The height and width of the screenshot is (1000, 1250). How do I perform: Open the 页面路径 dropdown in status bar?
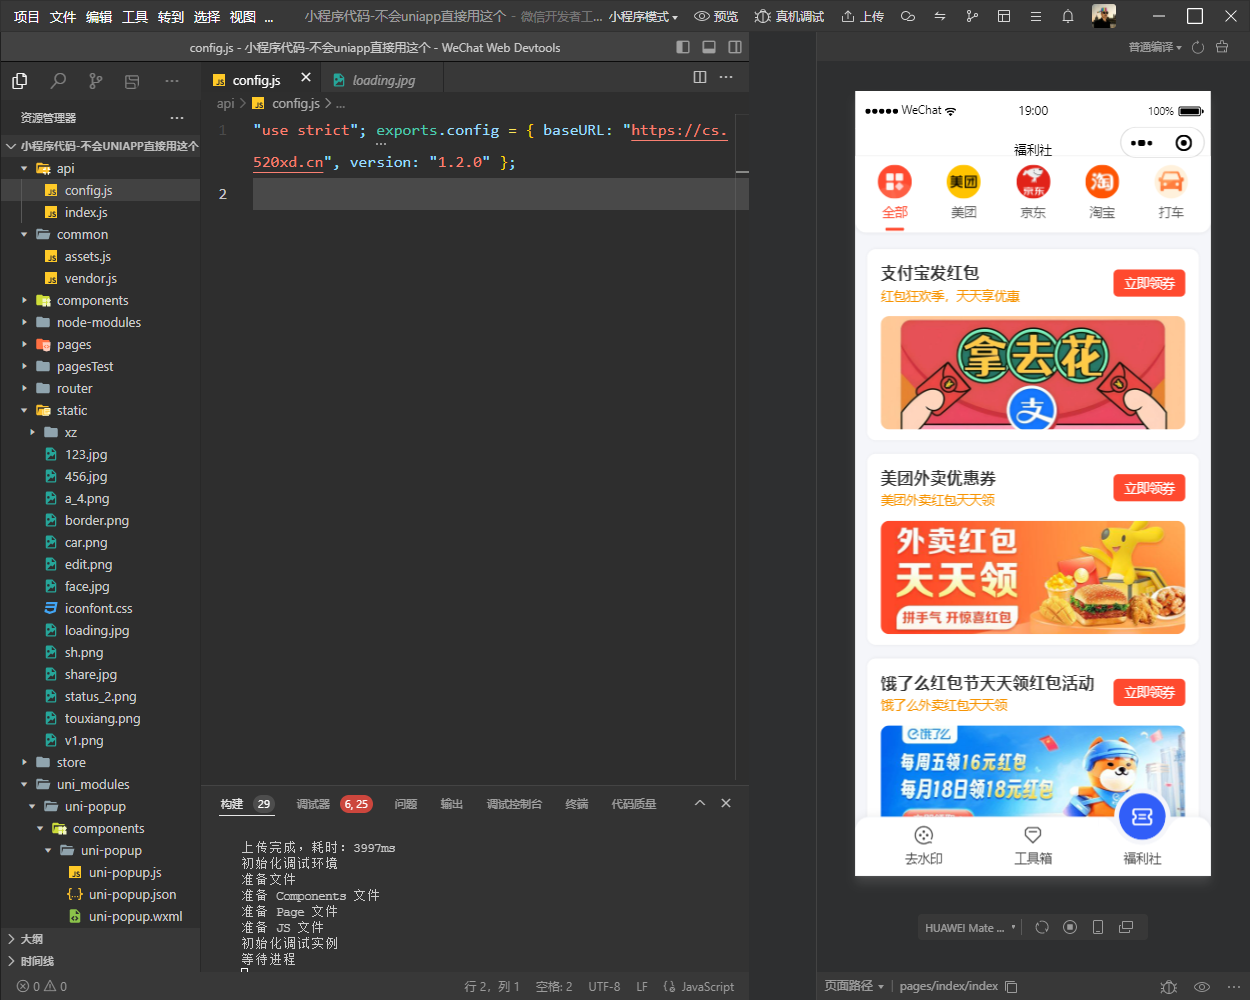[x=854, y=986]
